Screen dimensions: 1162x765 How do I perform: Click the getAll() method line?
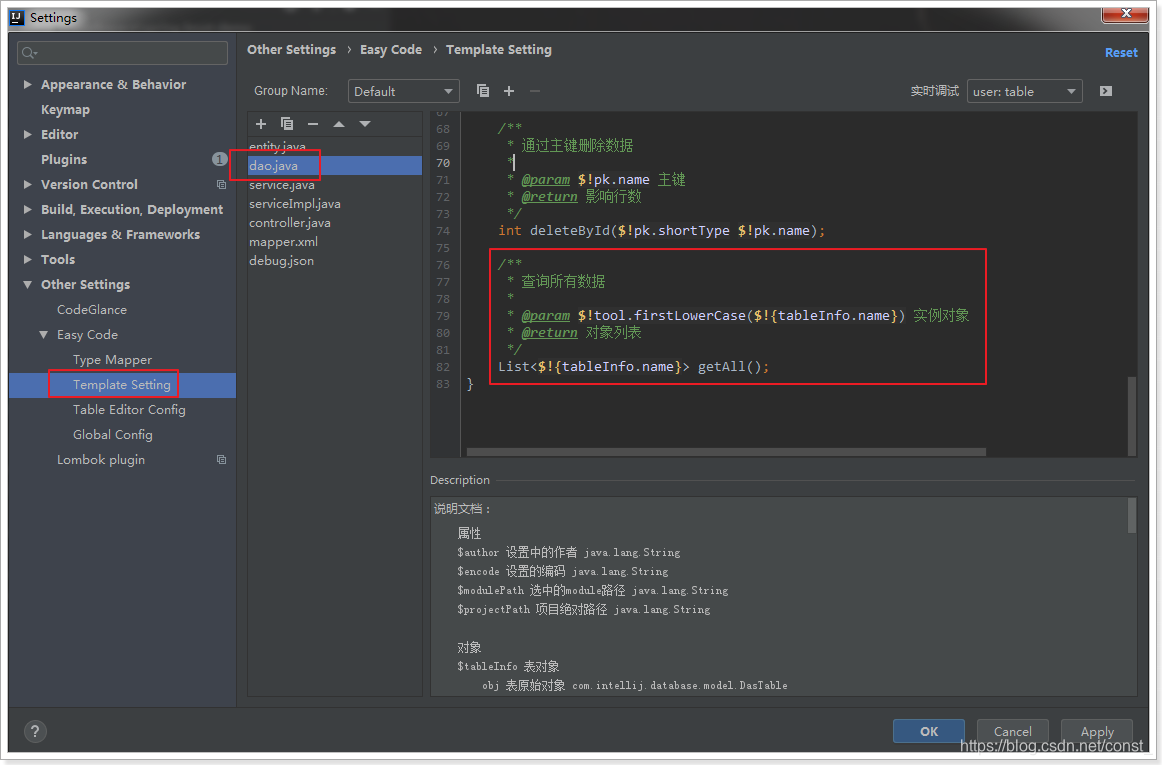pos(634,367)
